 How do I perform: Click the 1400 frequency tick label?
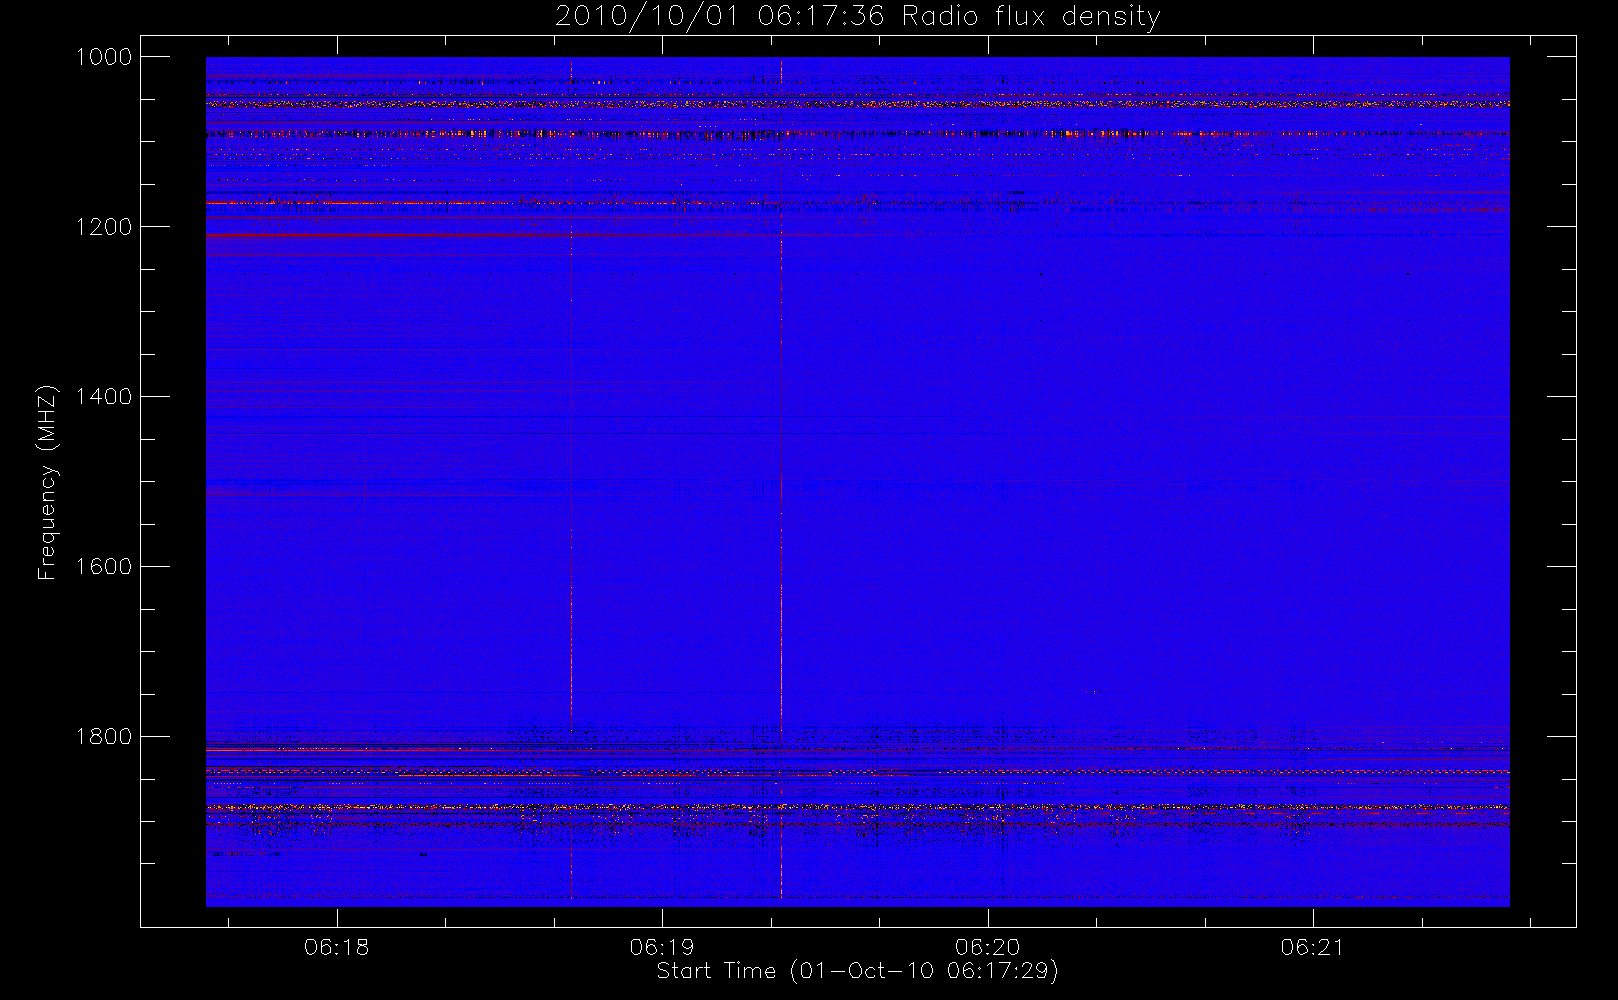(x=104, y=397)
